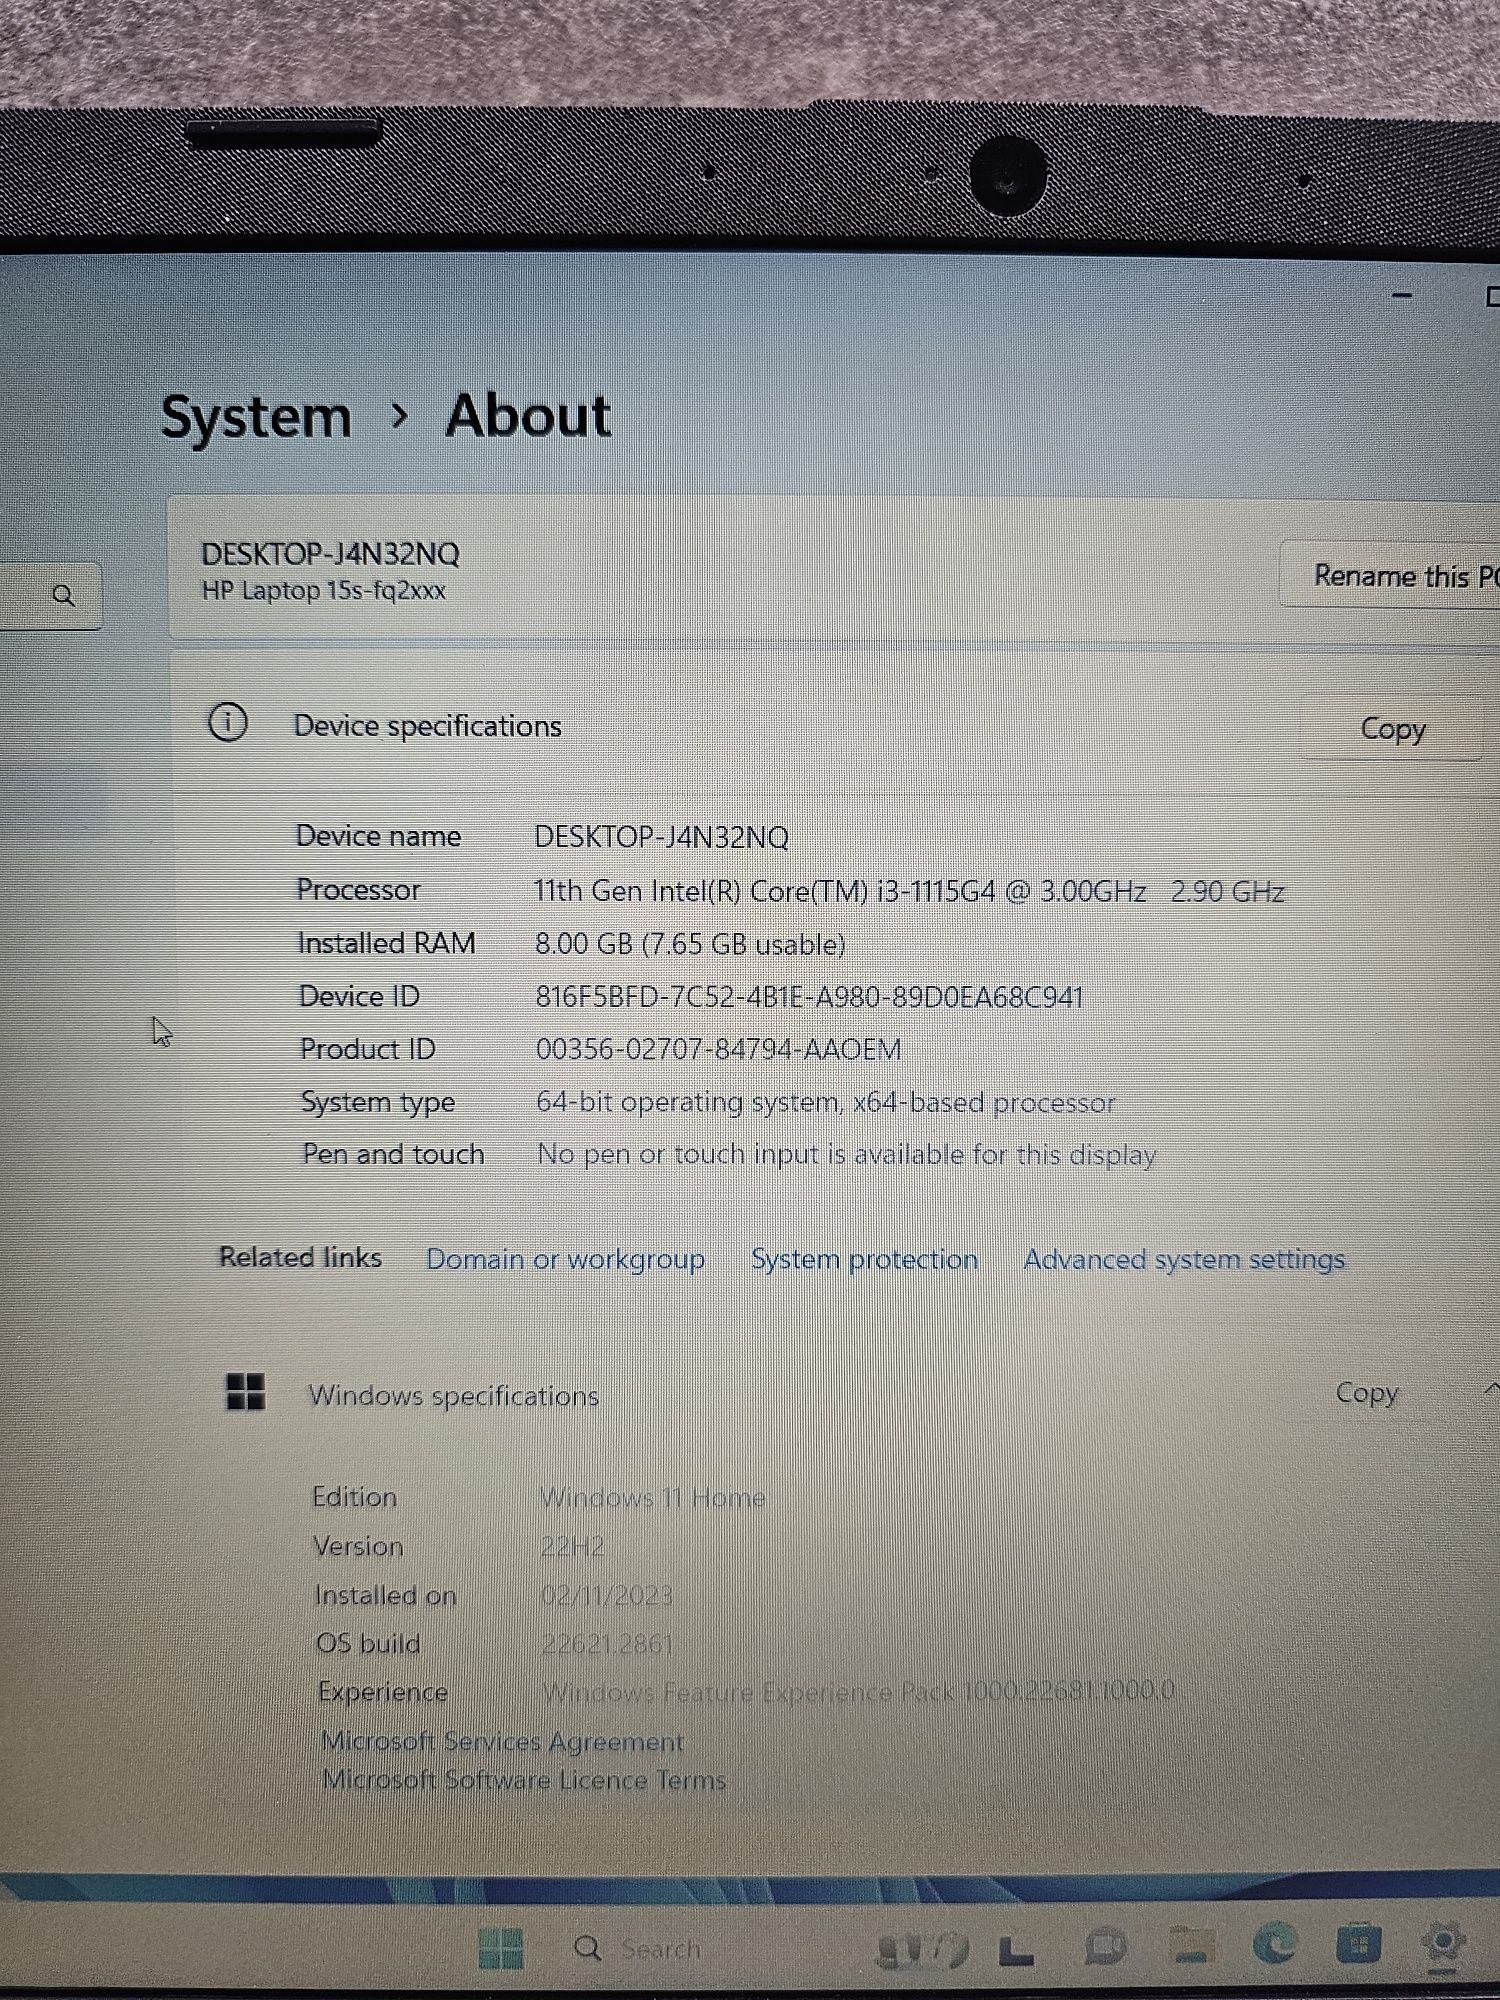Click the Edition value Windows 11 Home
The height and width of the screenshot is (2000, 1500).
[652, 1497]
